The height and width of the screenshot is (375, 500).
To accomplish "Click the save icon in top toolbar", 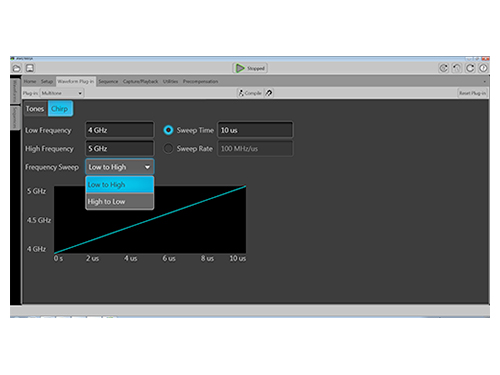I will (30, 68).
